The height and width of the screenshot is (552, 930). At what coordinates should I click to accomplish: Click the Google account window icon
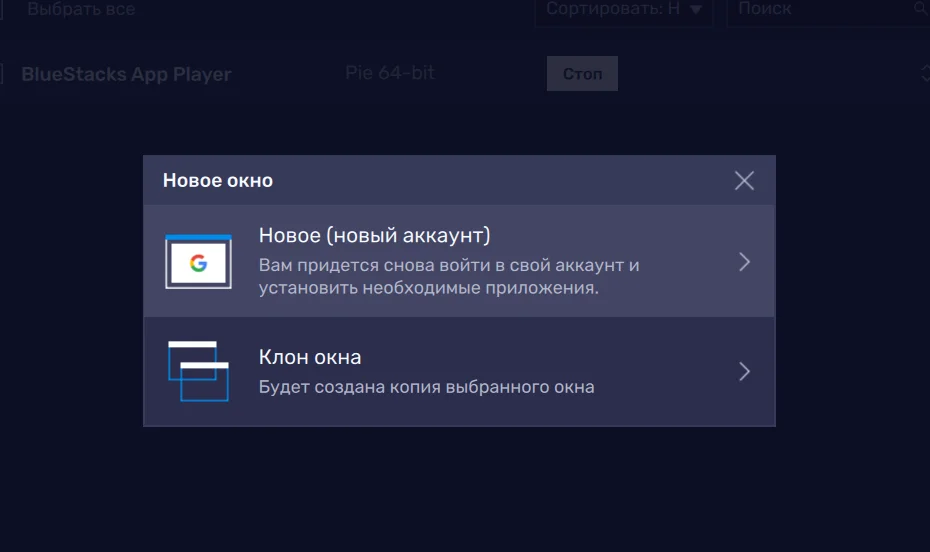[x=198, y=262]
